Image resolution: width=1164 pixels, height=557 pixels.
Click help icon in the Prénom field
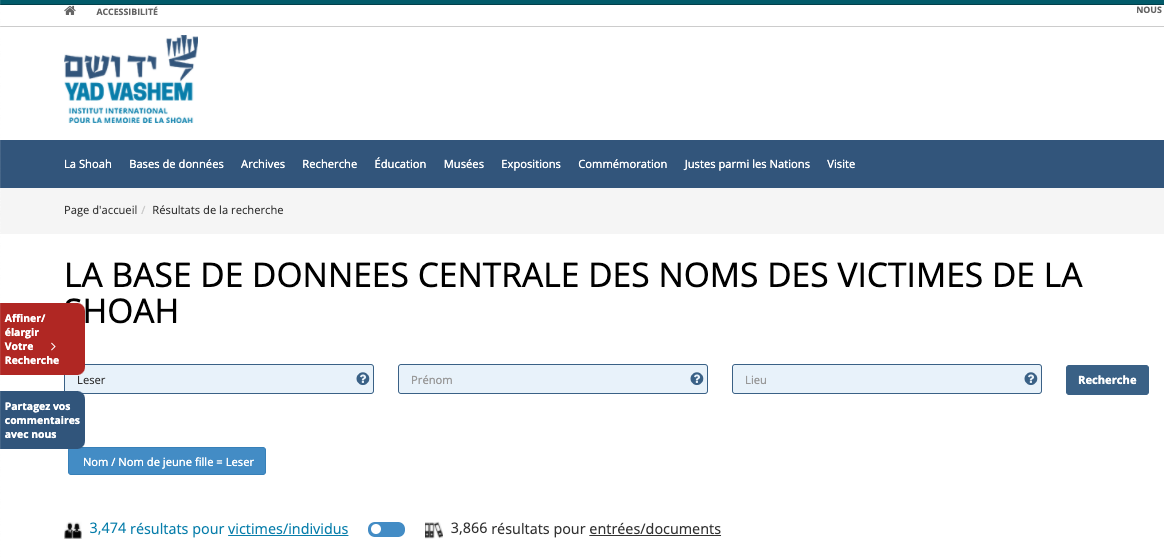click(696, 379)
